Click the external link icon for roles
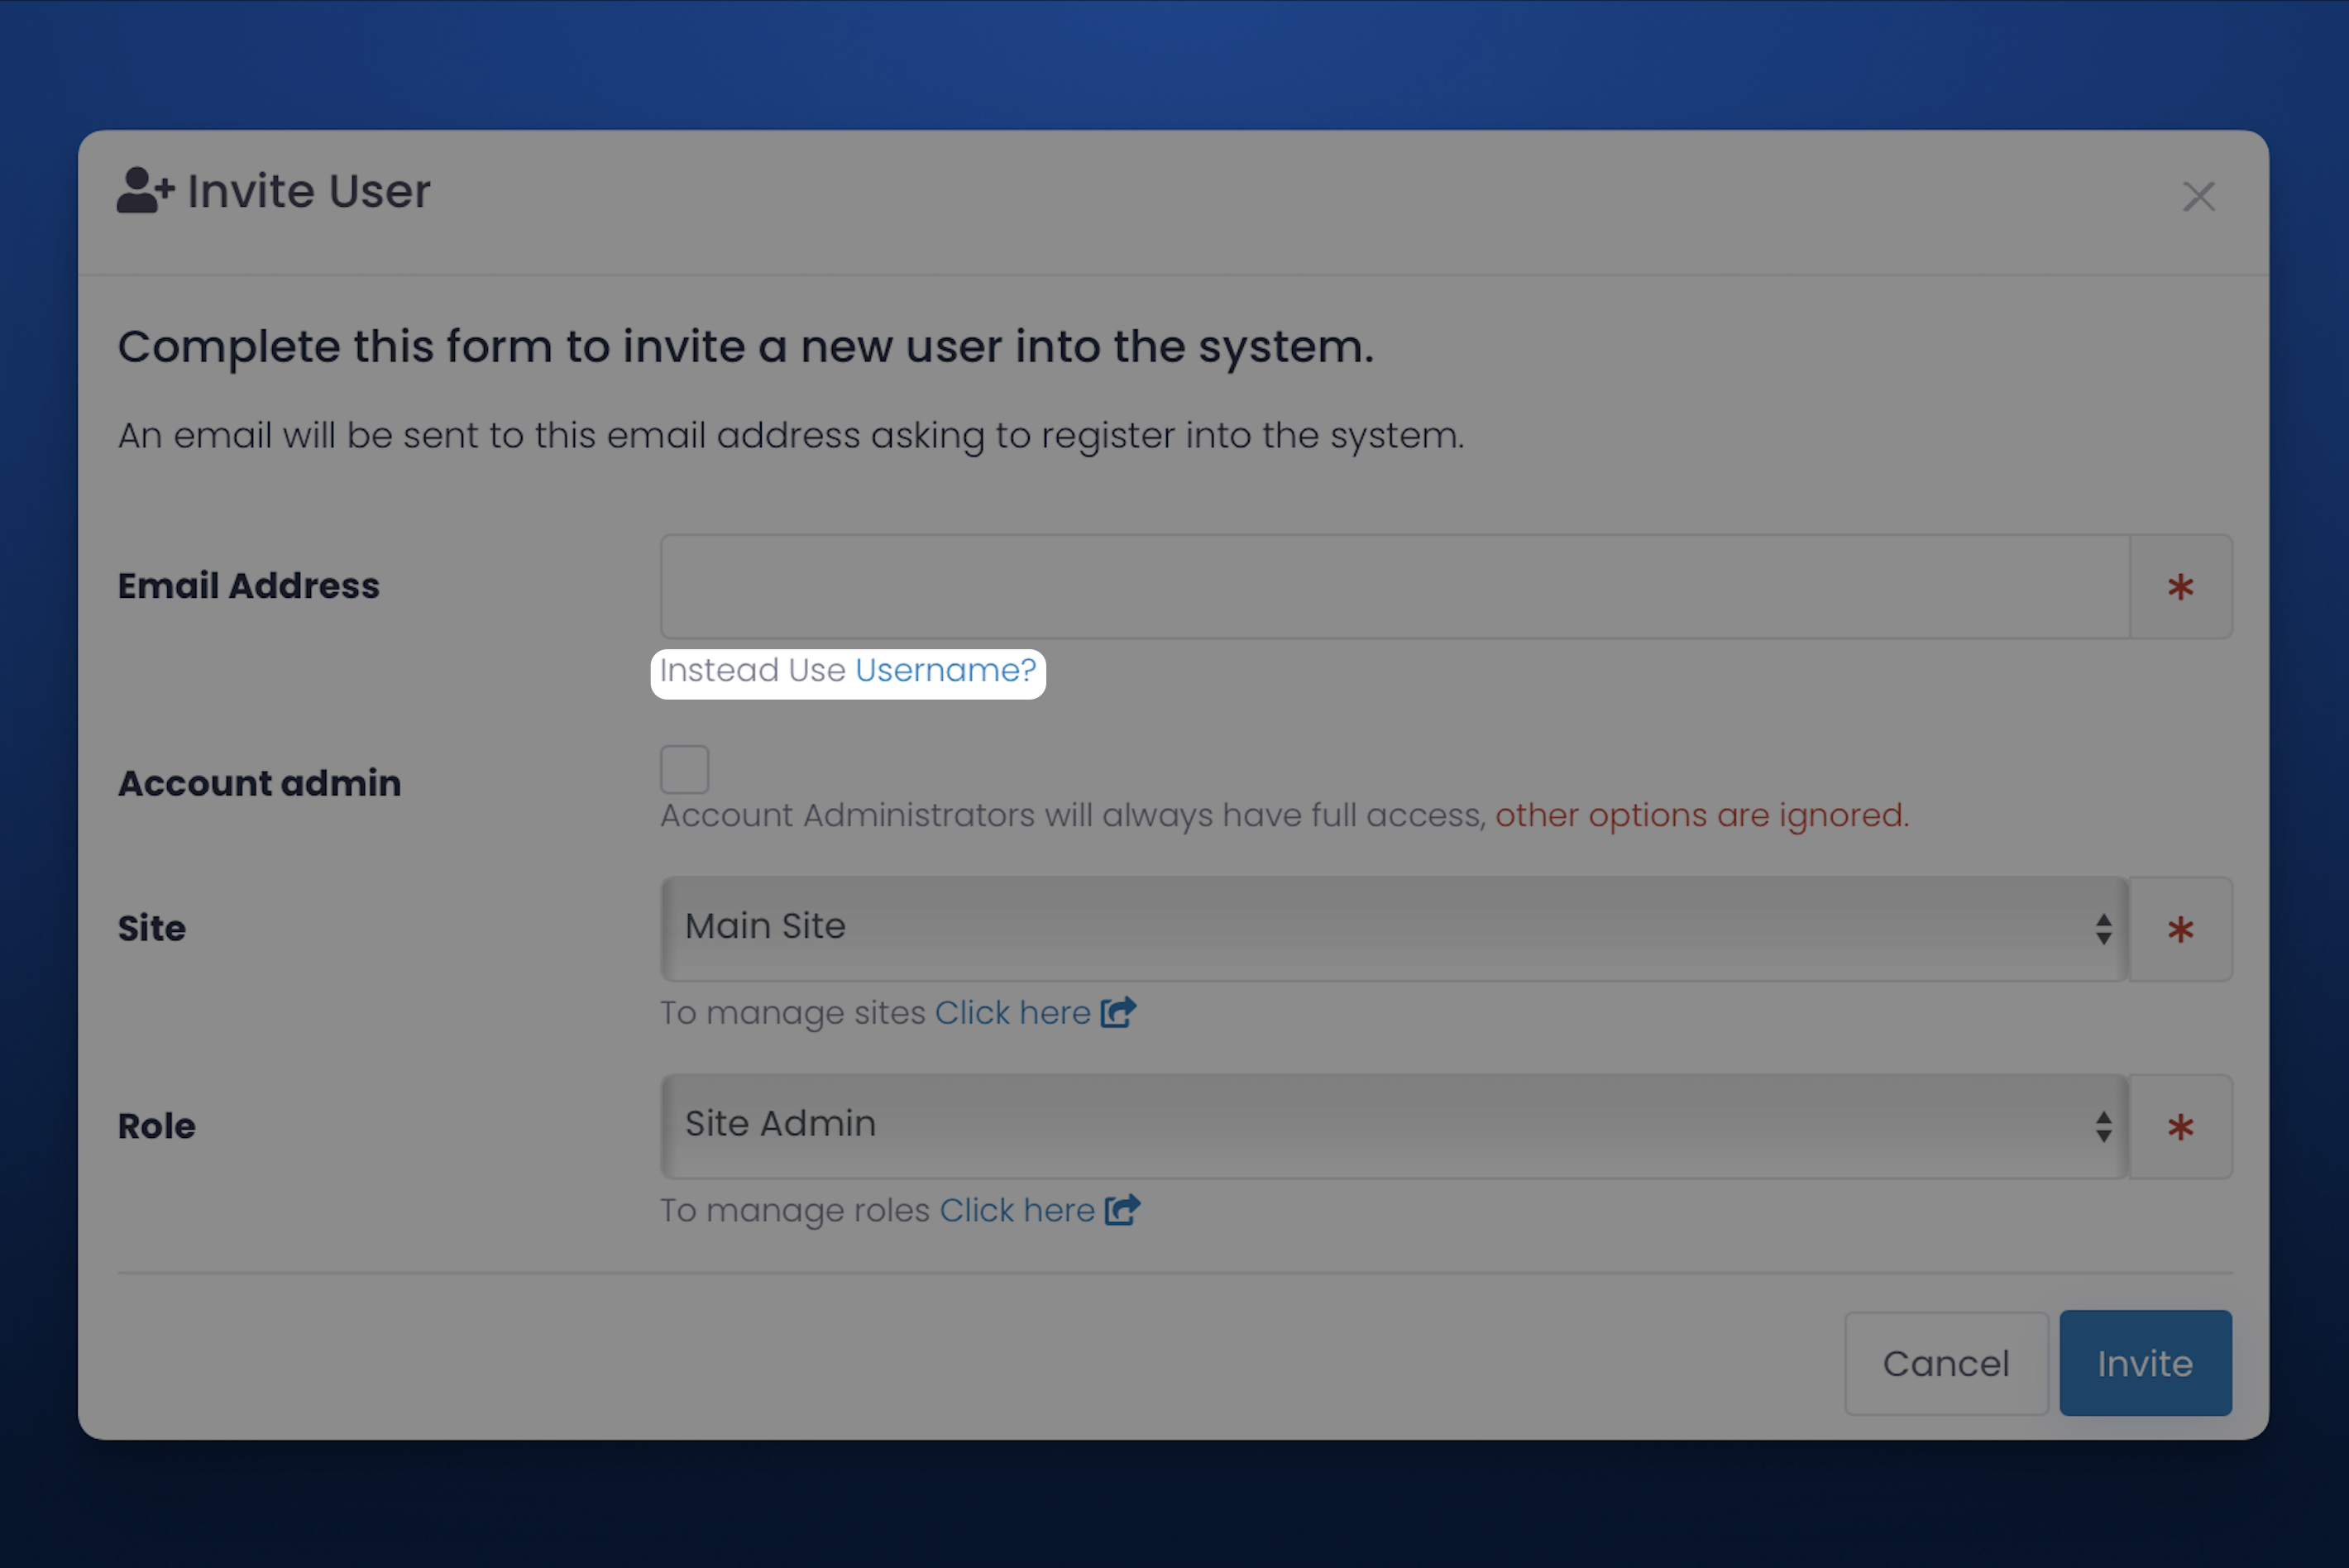This screenshot has height=1568, width=2349. [1122, 1210]
